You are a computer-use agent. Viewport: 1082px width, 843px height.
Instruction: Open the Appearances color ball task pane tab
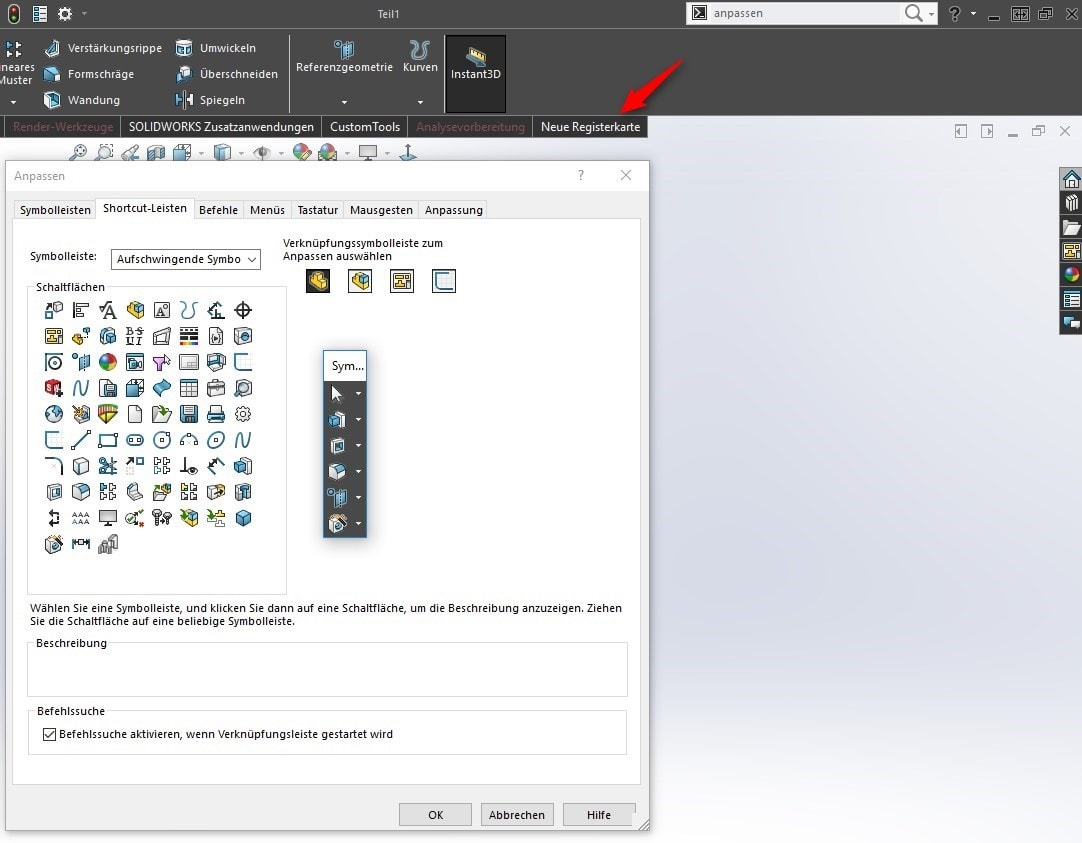click(x=1071, y=275)
